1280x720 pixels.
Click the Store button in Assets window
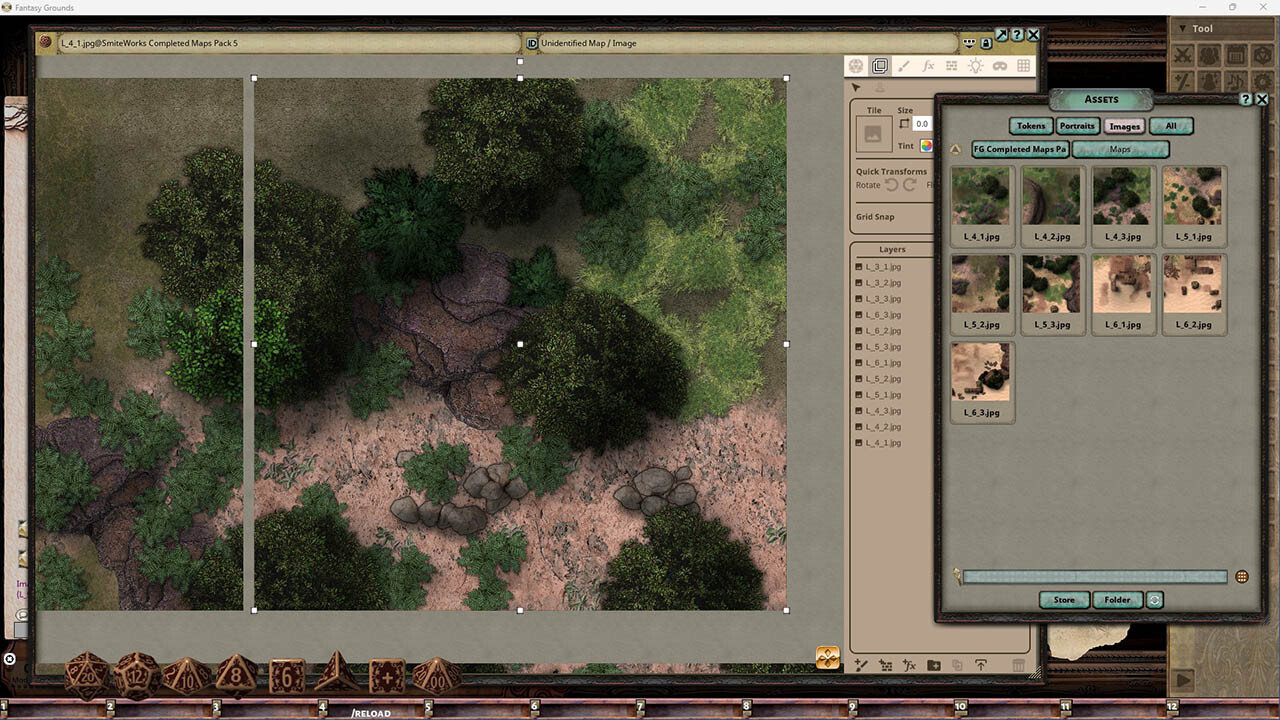coord(1063,600)
